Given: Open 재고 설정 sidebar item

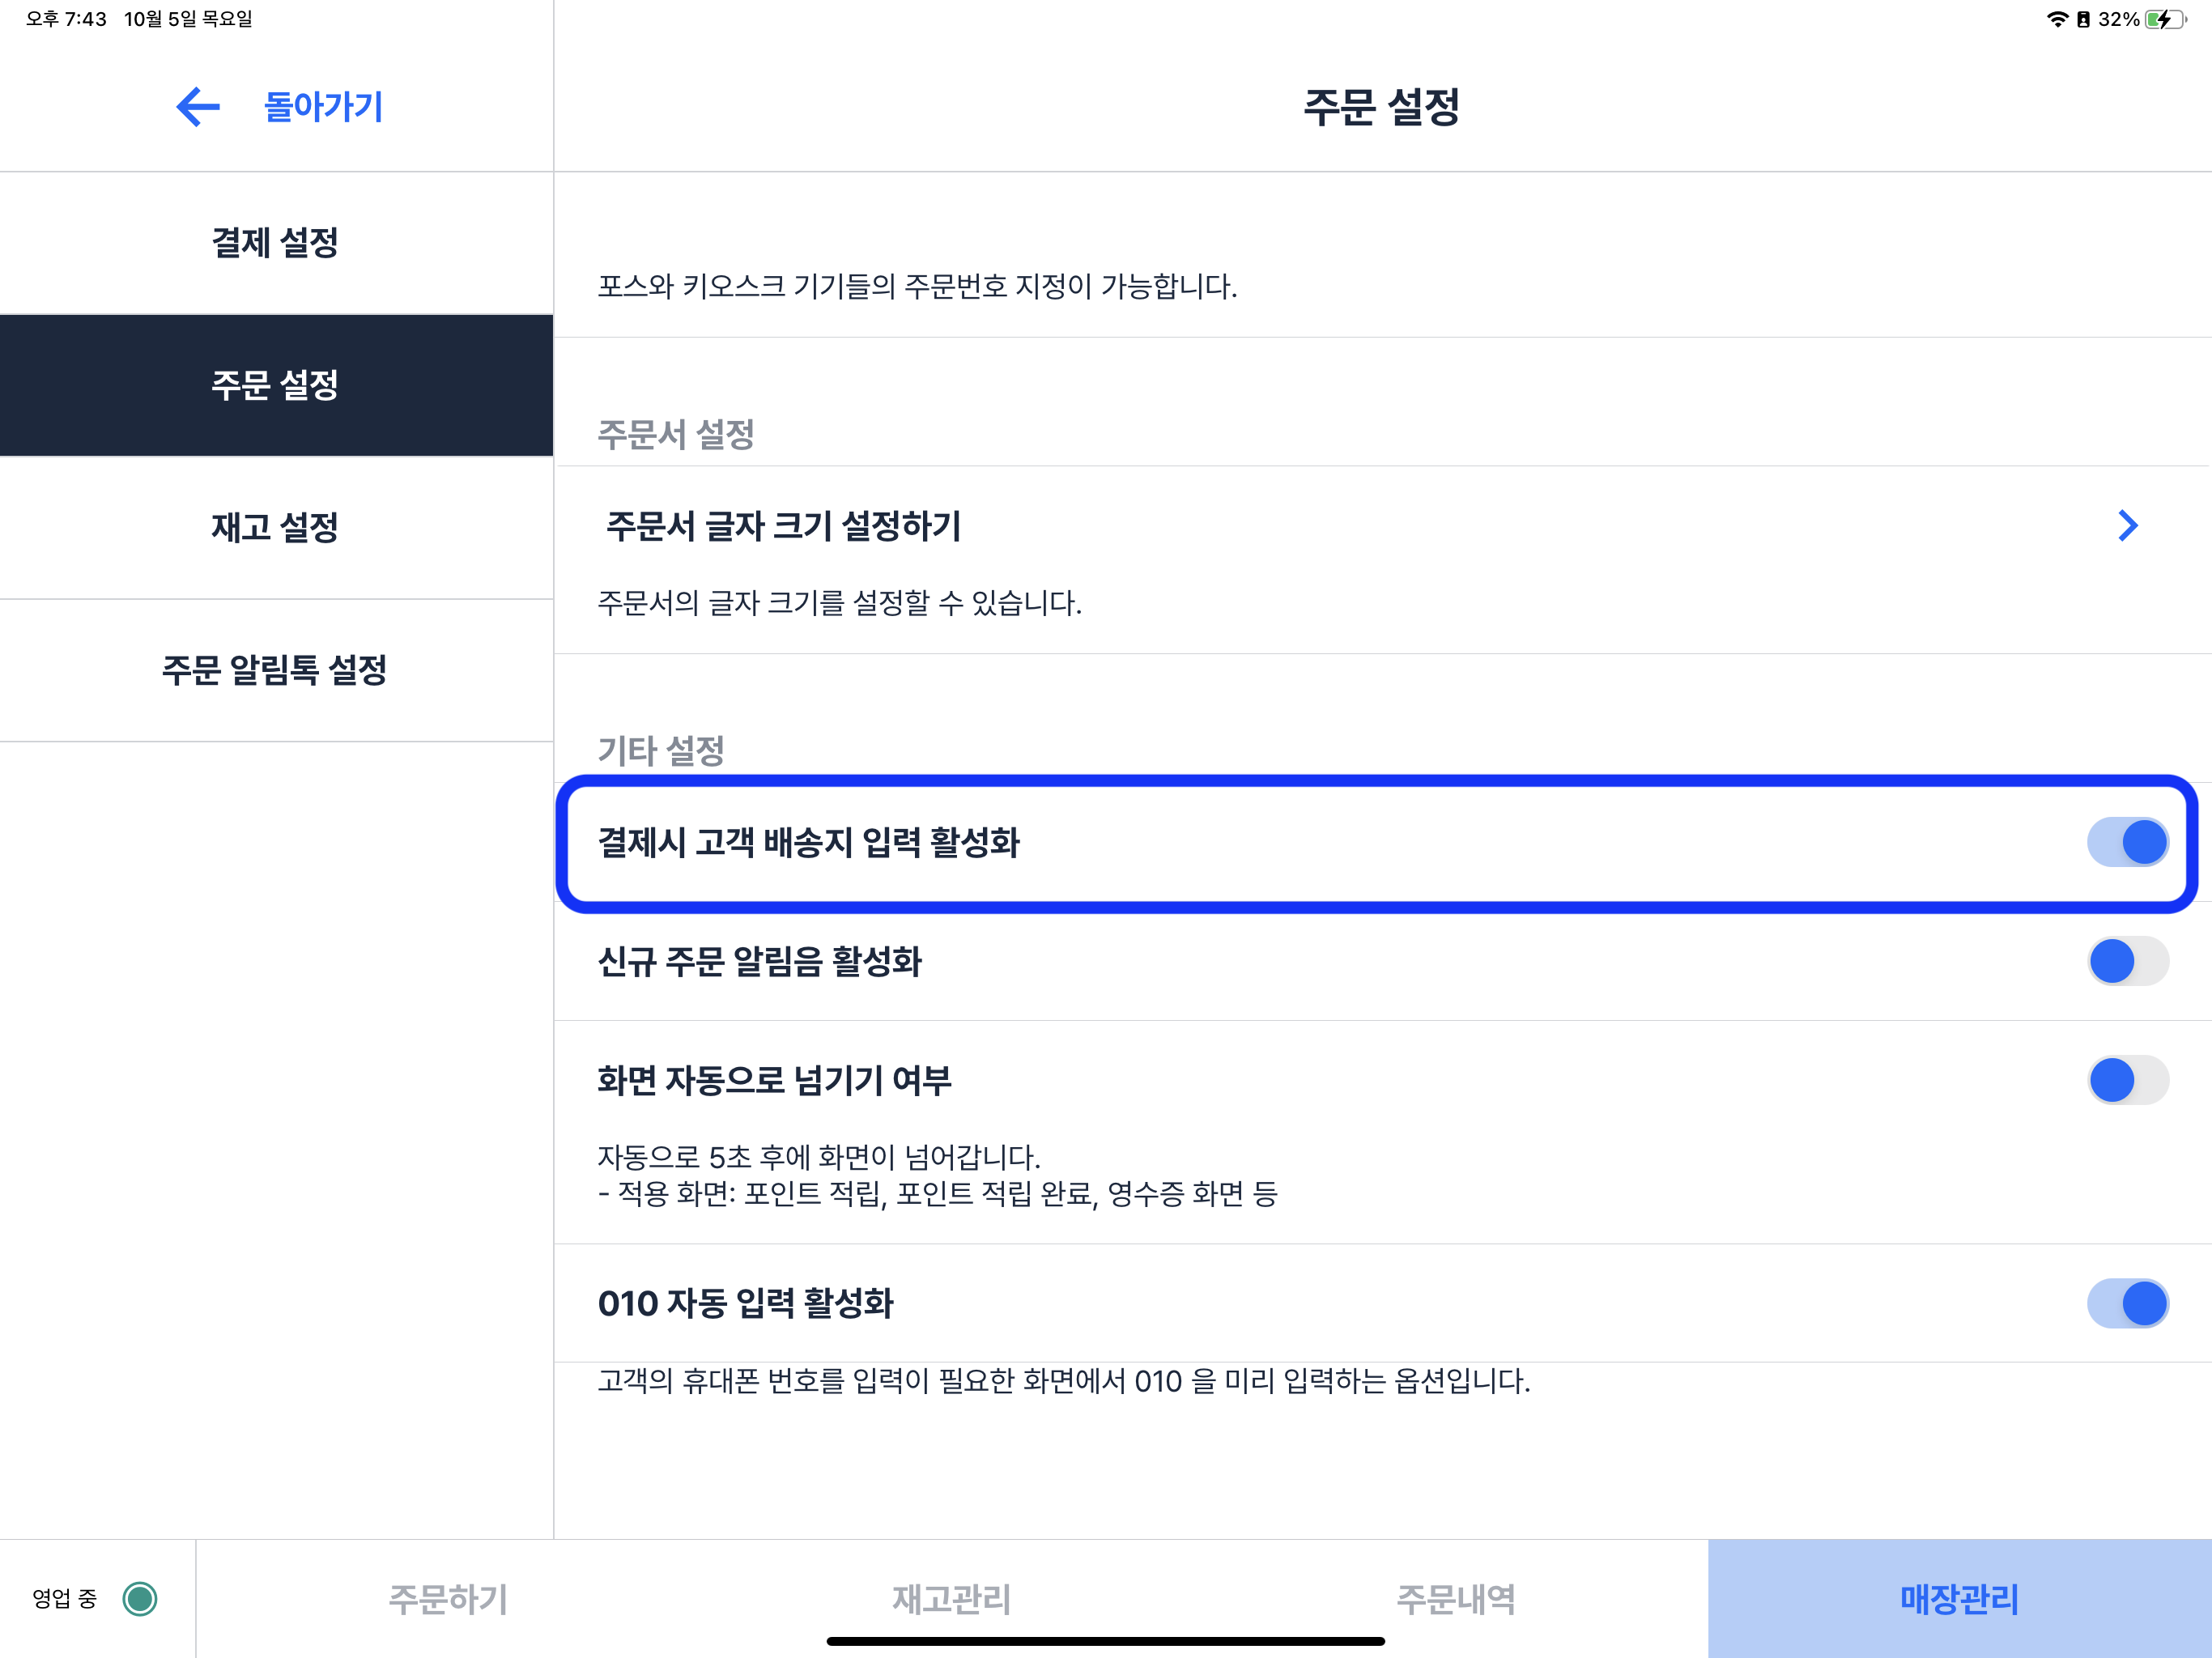Looking at the screenshot, I should (275, 527).
